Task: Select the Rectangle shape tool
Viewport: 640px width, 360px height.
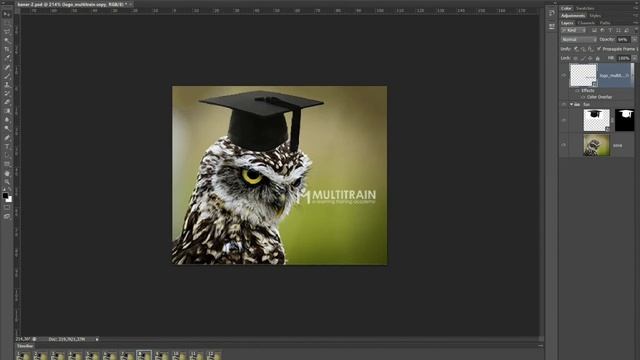Action: pos(7,164)
